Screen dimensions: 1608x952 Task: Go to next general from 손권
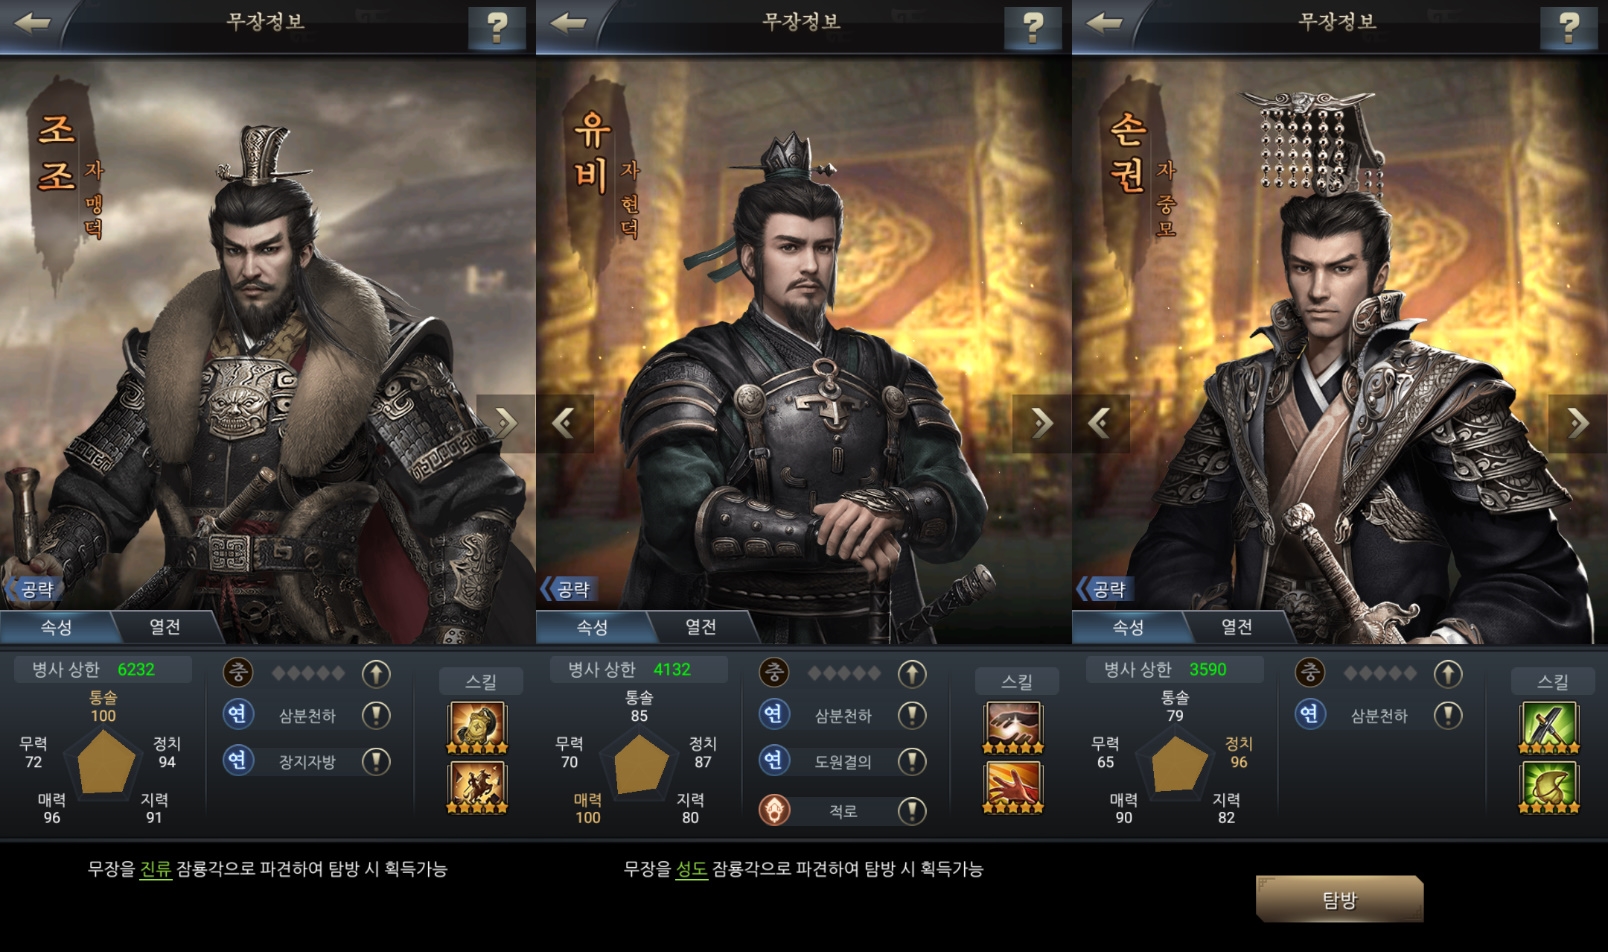1578,423
